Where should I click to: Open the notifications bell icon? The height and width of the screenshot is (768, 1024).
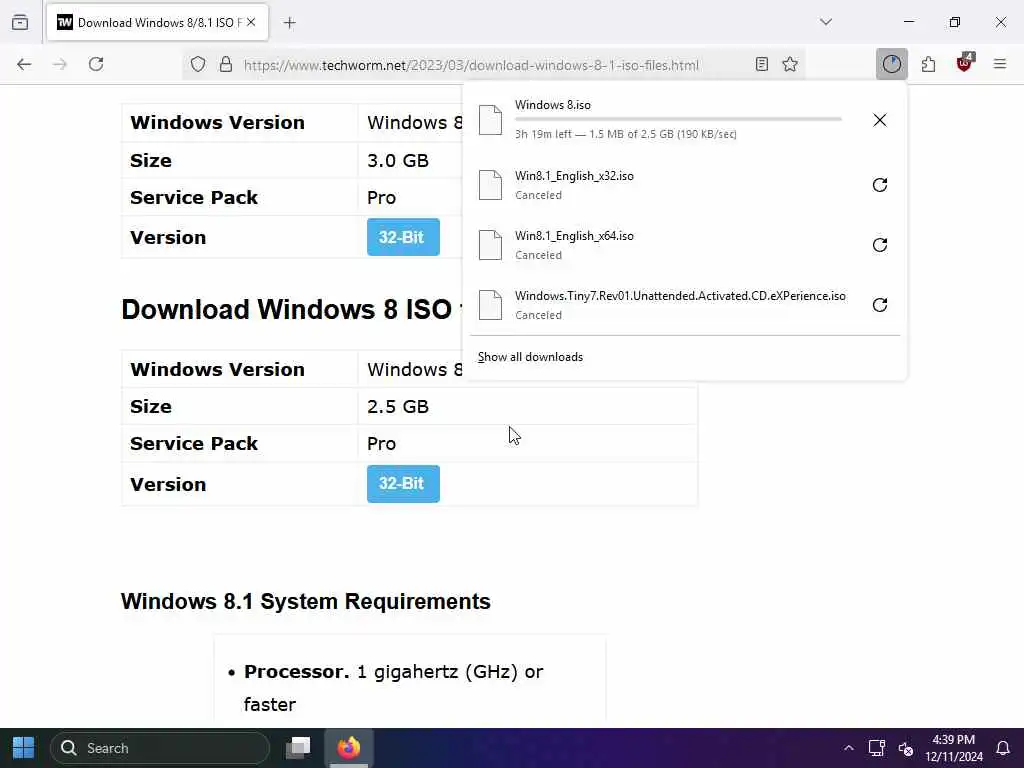click(1003, 748)
